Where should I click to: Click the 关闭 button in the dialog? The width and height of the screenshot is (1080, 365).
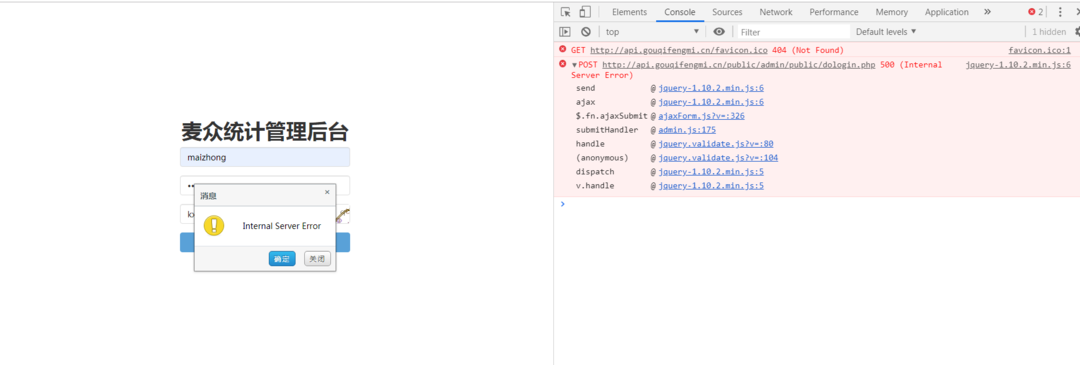tap(317, 259)
